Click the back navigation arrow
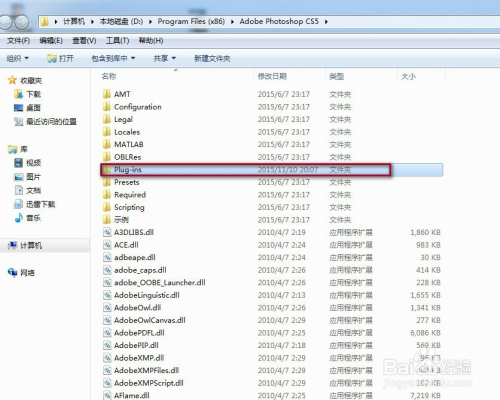The width and height of the screenshot is (500, 400). 6,22
